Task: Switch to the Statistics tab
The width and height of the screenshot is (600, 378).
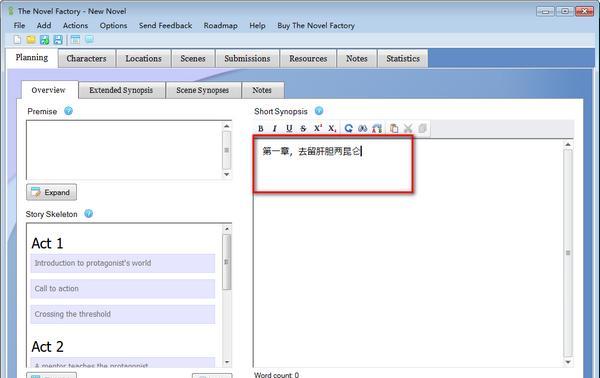Action: point(403,59)
